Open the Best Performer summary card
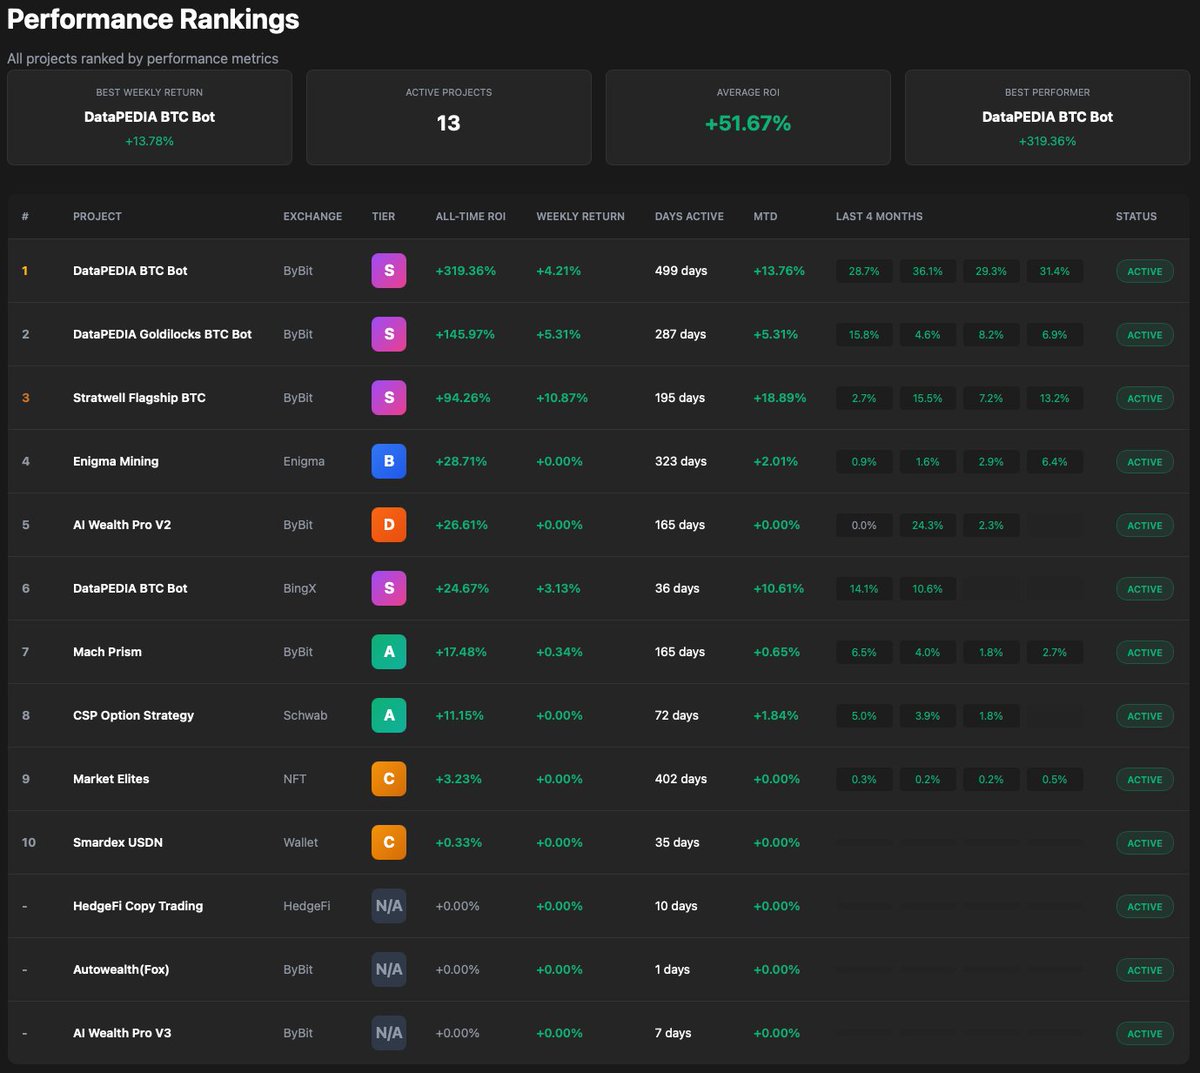1200x1073 pixels. click(x=1047, y=117)
